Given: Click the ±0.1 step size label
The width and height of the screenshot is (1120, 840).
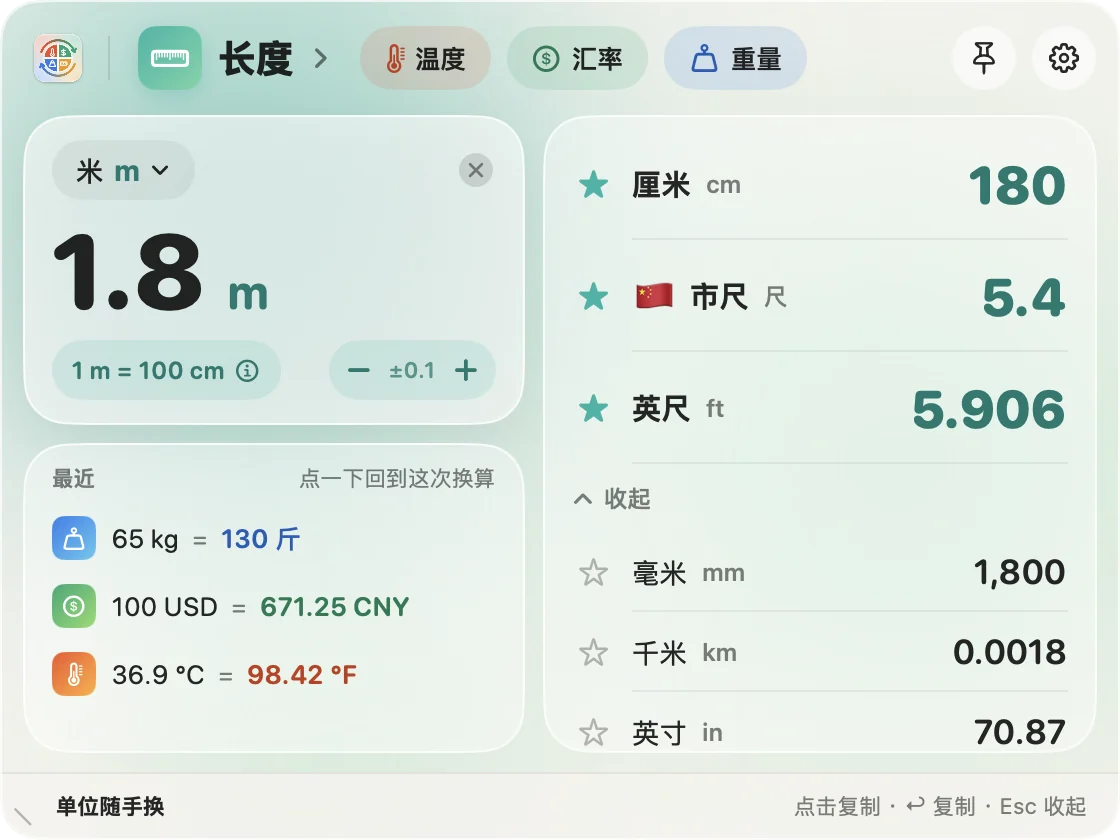Looking at the screenshot, I should [412, 370].
